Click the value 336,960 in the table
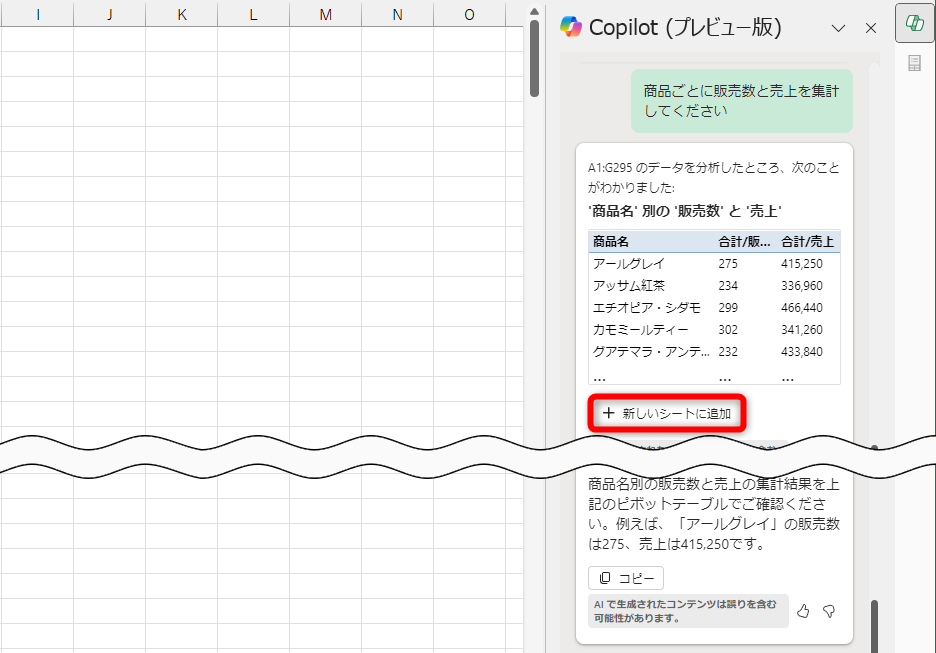 (x=802, y=285)
